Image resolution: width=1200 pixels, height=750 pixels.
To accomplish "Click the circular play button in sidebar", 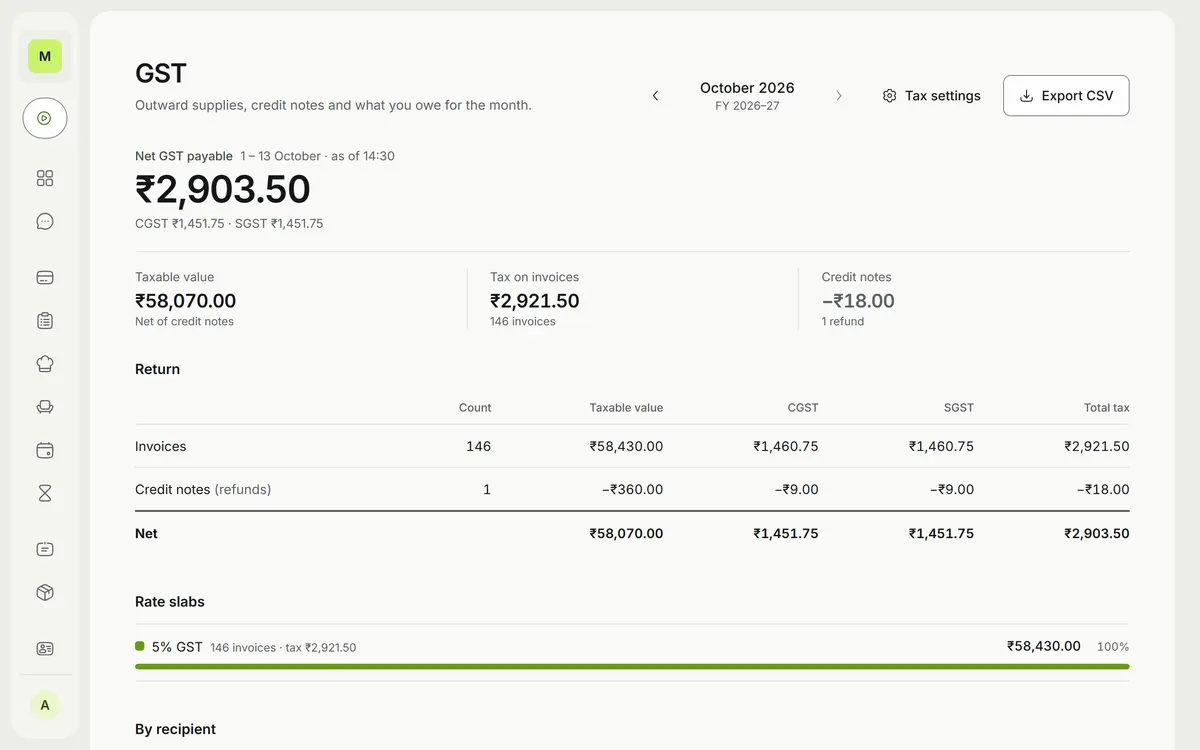I will [45, 118].
